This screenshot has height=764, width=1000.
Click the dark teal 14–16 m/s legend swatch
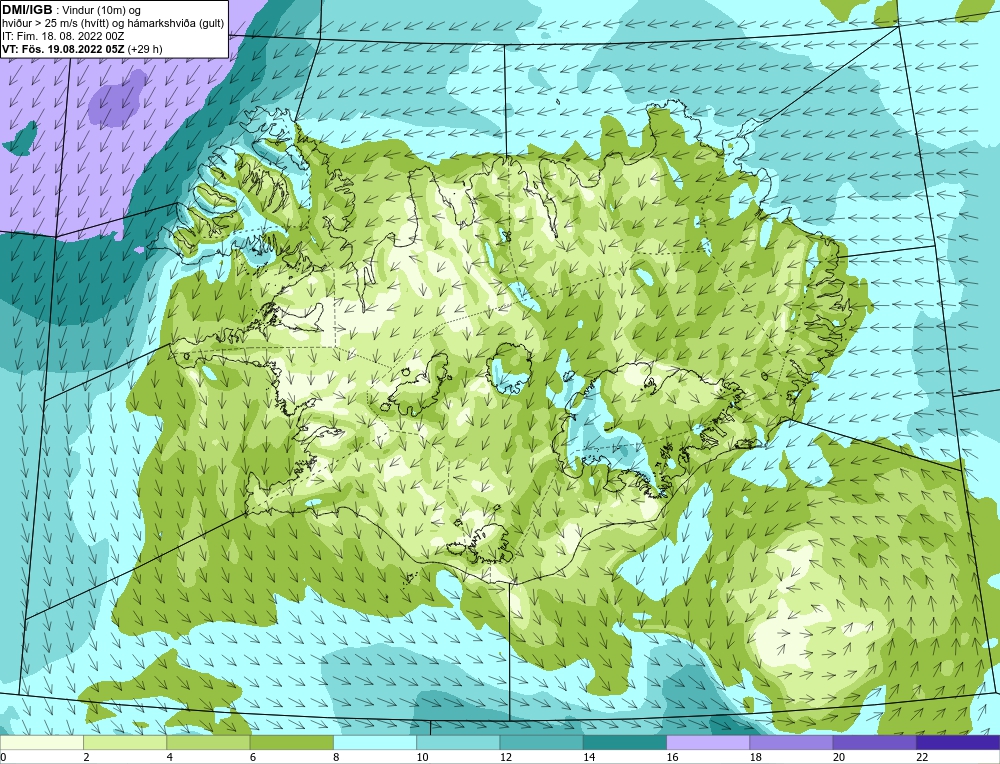coord(624,742)
